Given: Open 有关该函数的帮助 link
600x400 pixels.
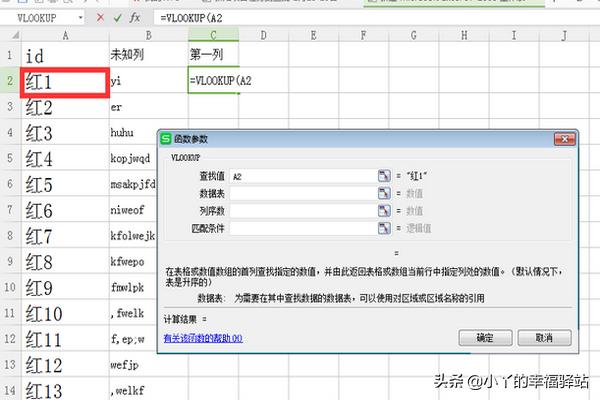Looking at the screenshot, I should coord(203,338).
